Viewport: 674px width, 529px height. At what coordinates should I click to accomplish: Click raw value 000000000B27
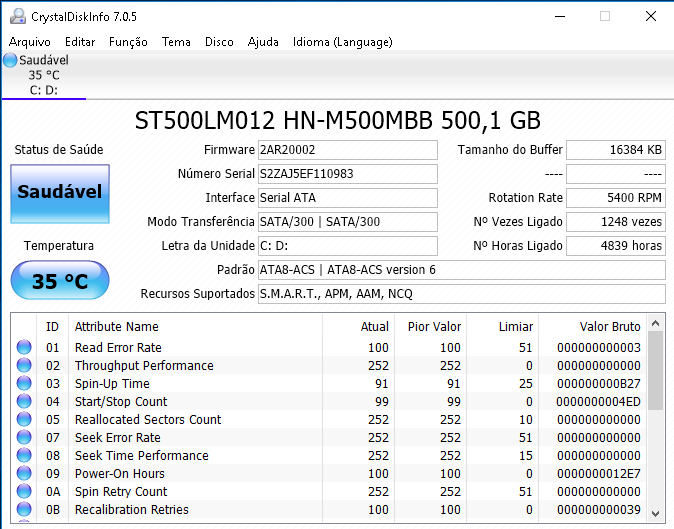tap(599, 383)
